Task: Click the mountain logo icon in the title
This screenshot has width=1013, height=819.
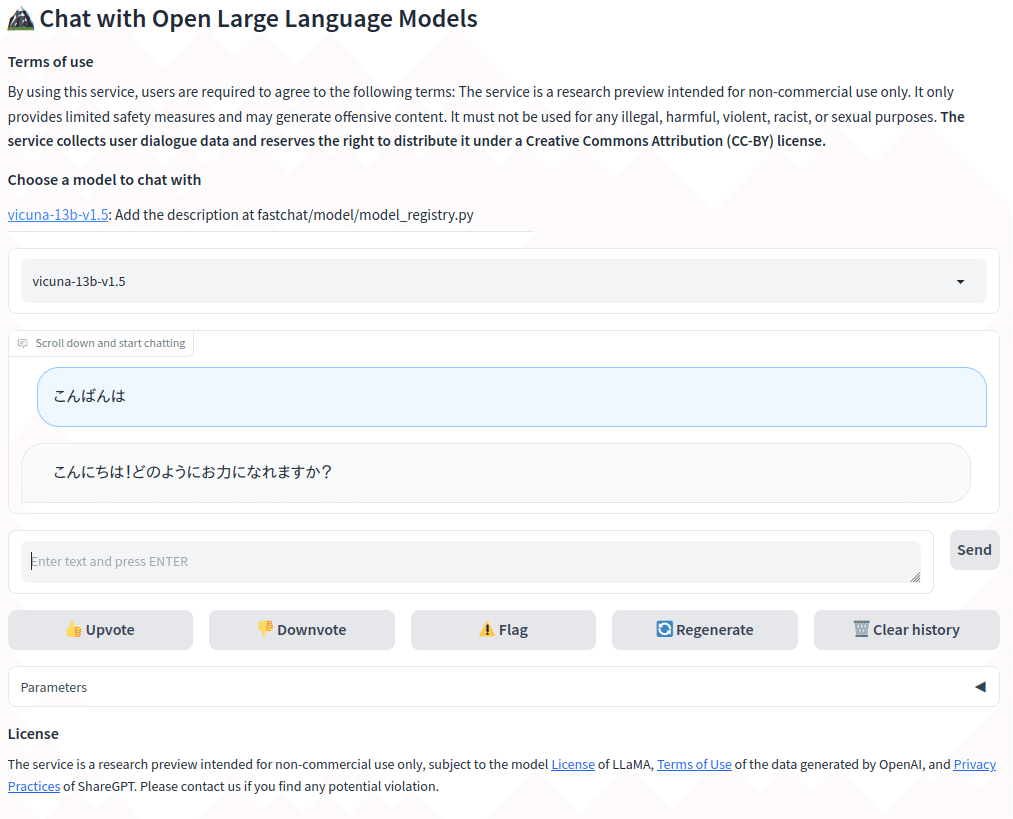Action: click(x=21, y=19)
